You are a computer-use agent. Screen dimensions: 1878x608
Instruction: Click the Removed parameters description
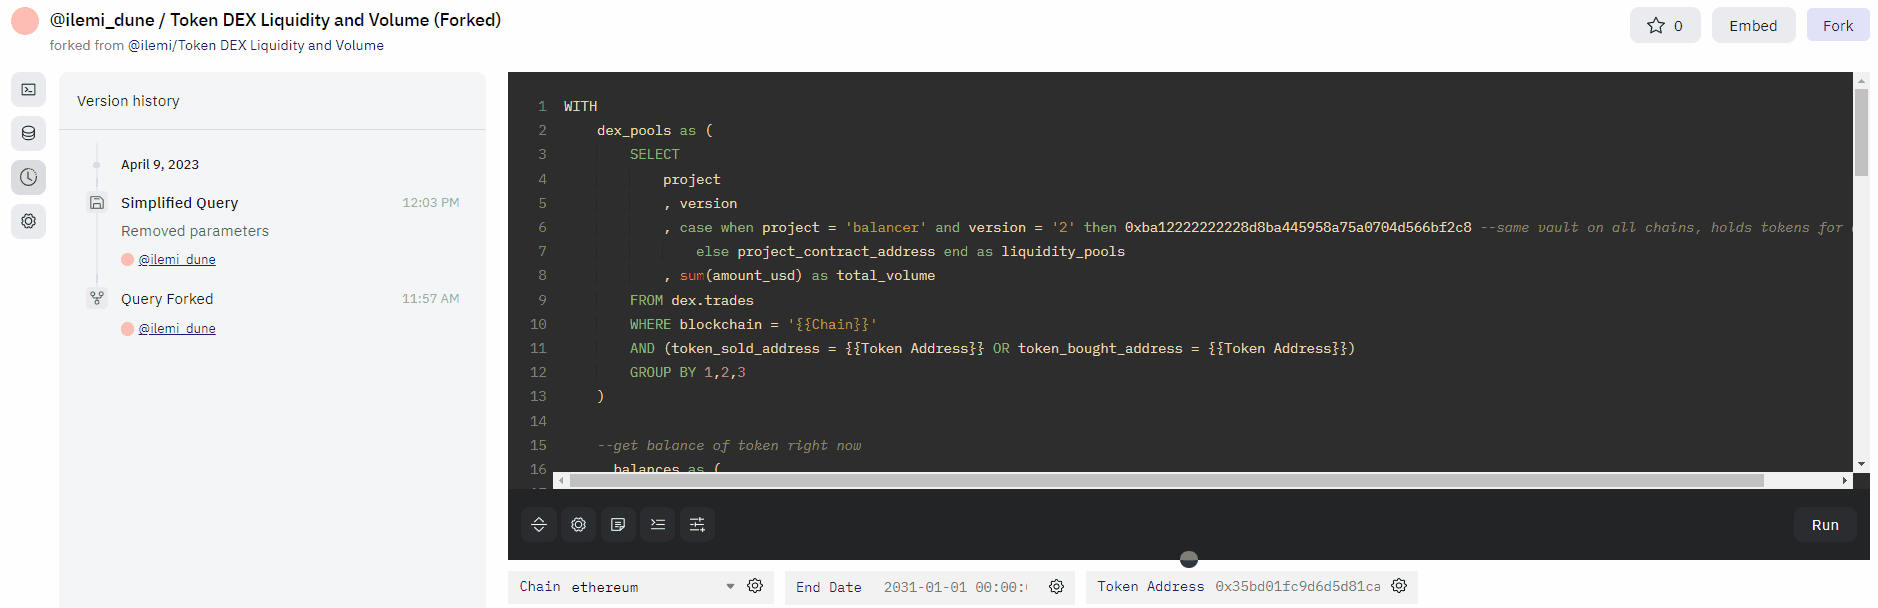click(195, 231)
